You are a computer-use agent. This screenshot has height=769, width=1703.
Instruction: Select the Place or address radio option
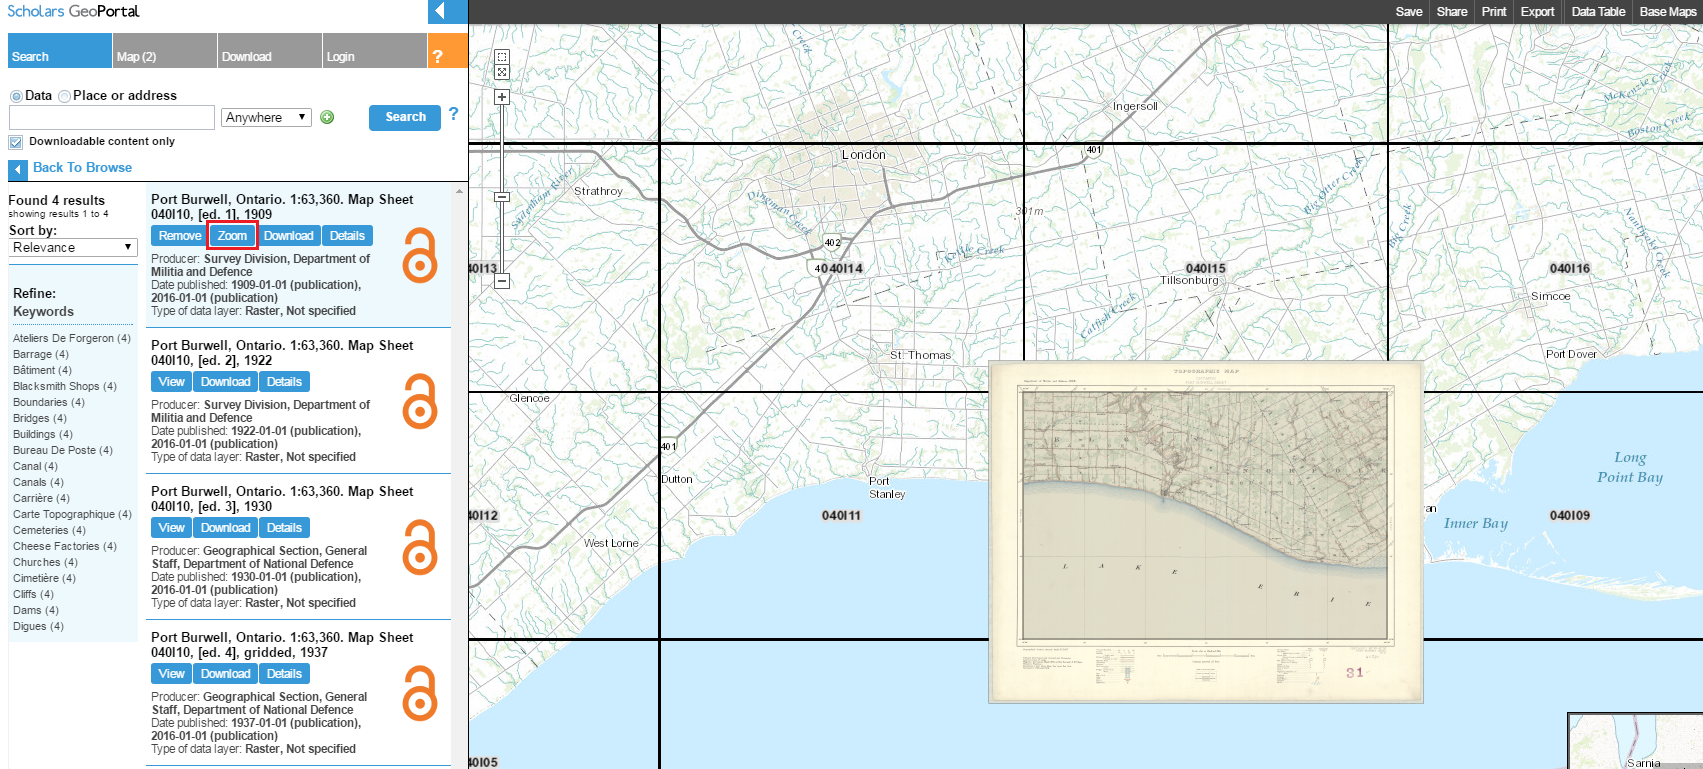64,96
